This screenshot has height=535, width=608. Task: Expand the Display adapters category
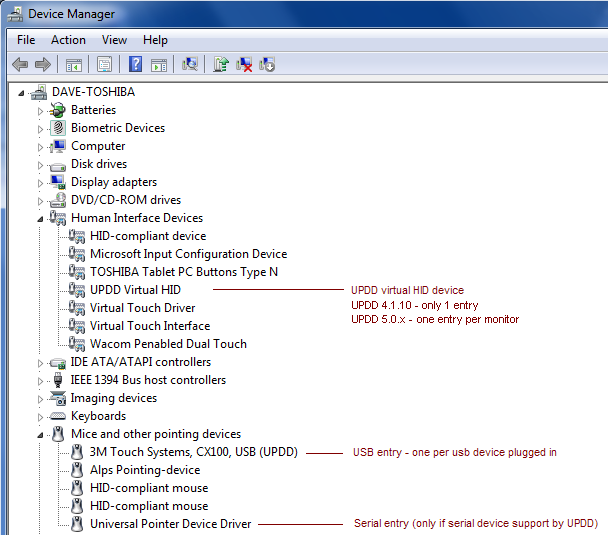[40, 183]
